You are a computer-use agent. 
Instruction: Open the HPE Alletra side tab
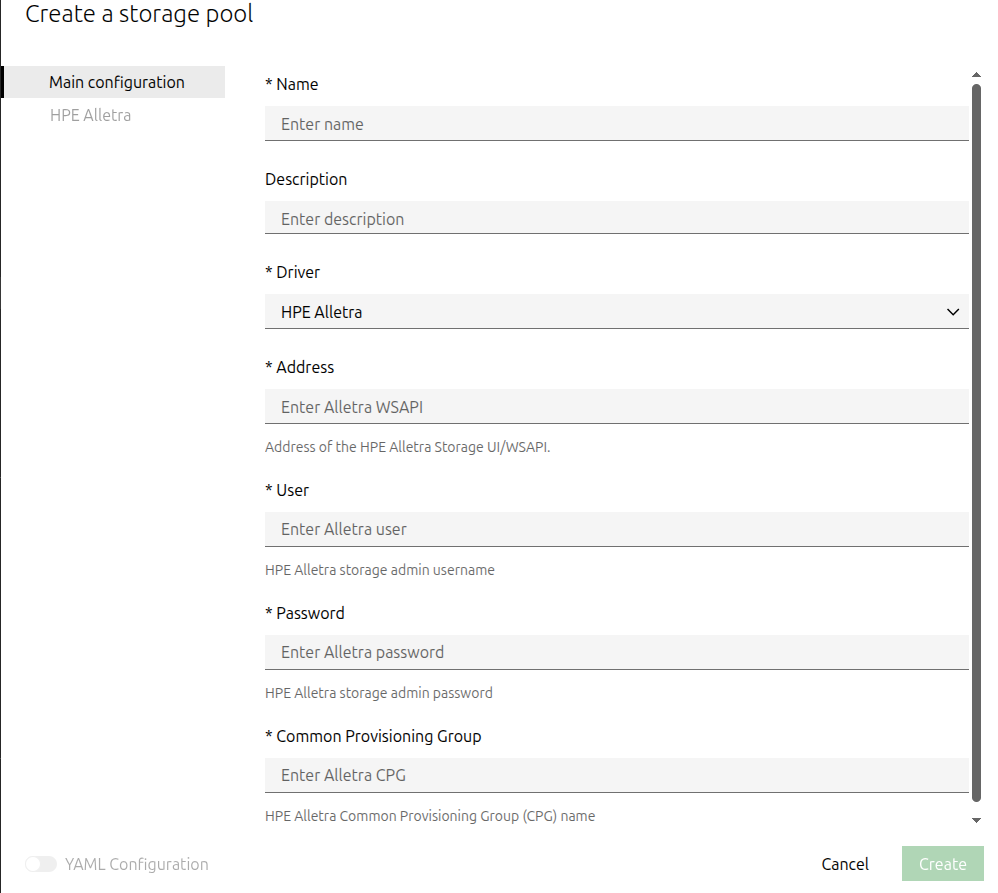[x=90, y=115]
